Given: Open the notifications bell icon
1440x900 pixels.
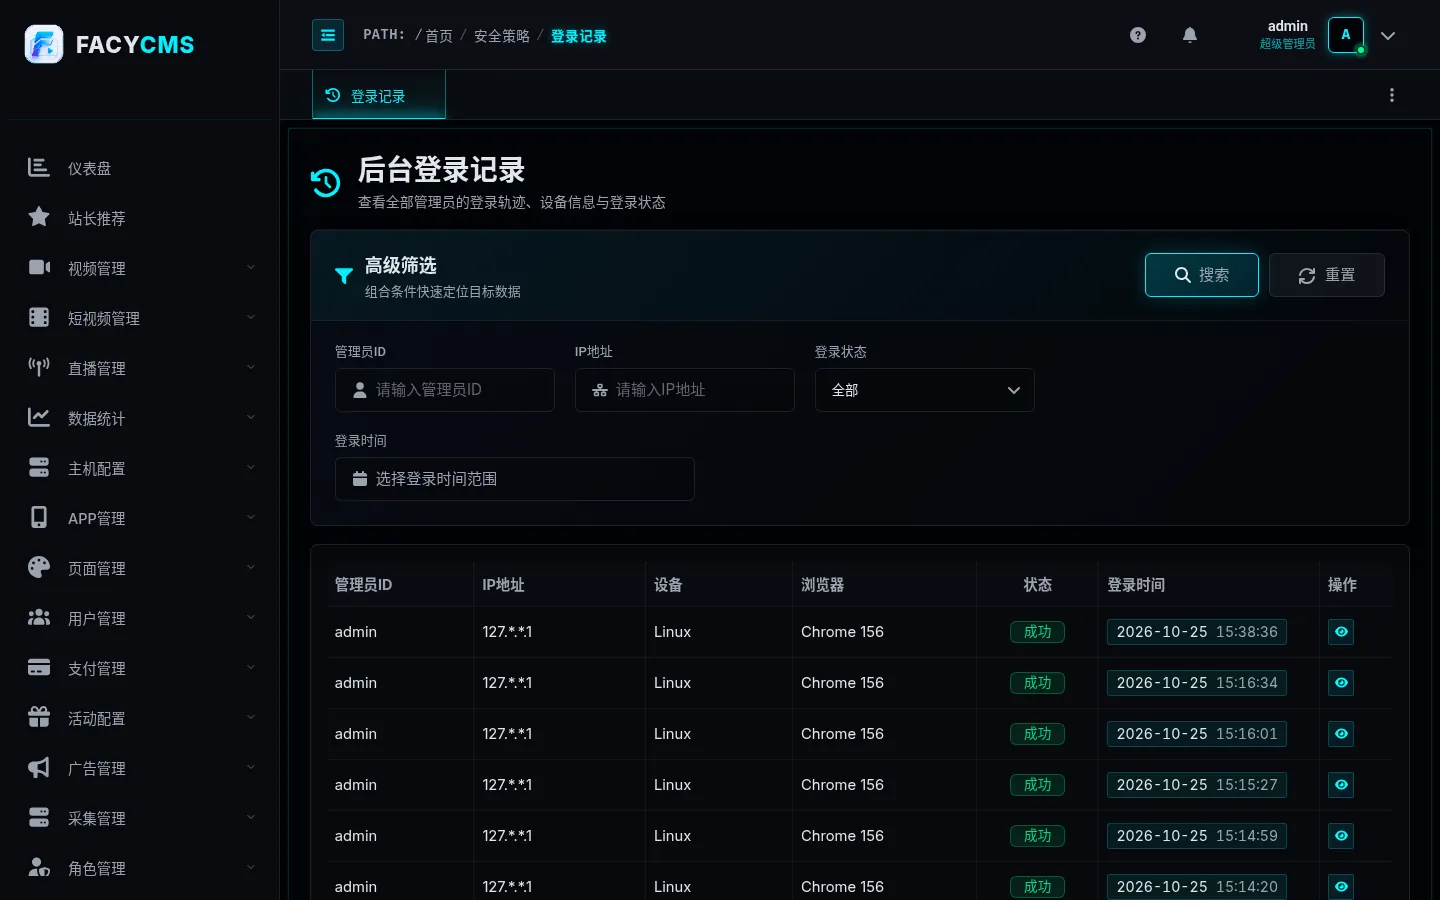Looking at the screenshot, I should 1190,35.
